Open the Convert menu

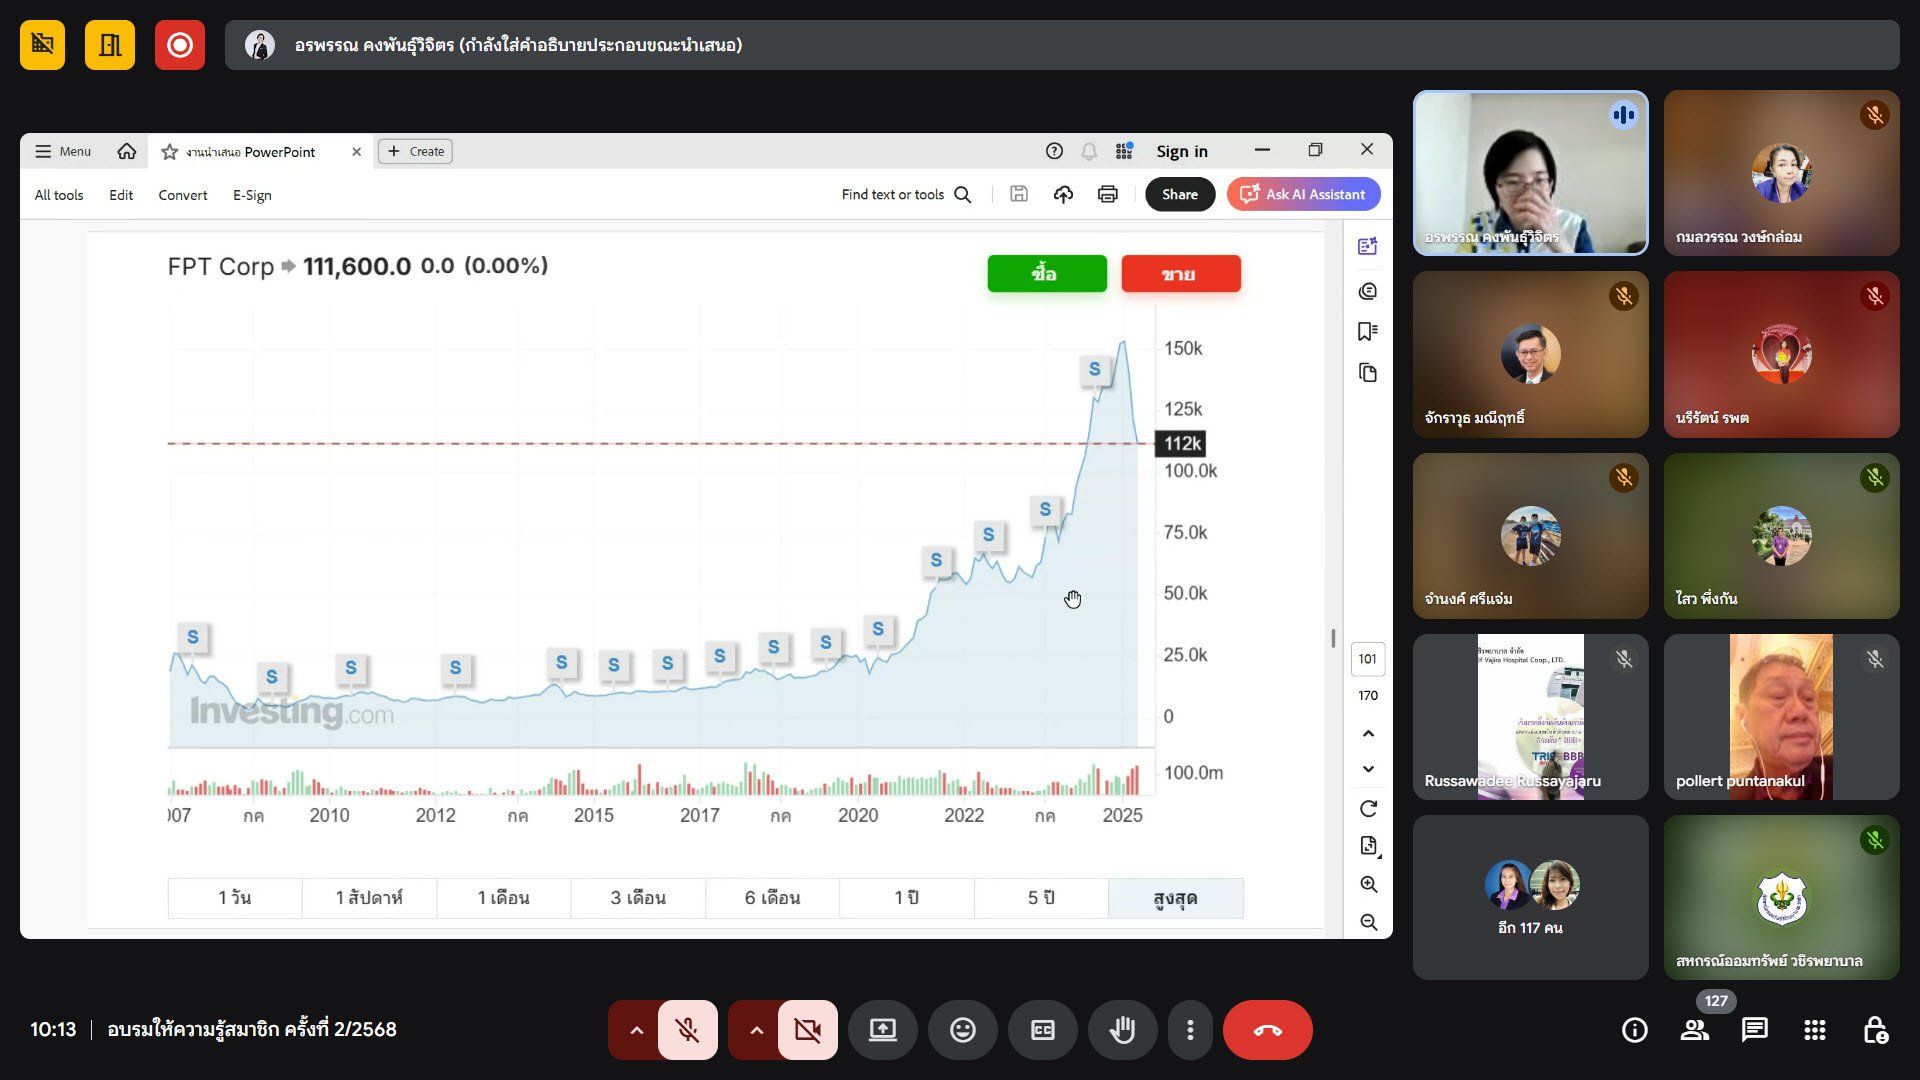click(x=183, y=195)
